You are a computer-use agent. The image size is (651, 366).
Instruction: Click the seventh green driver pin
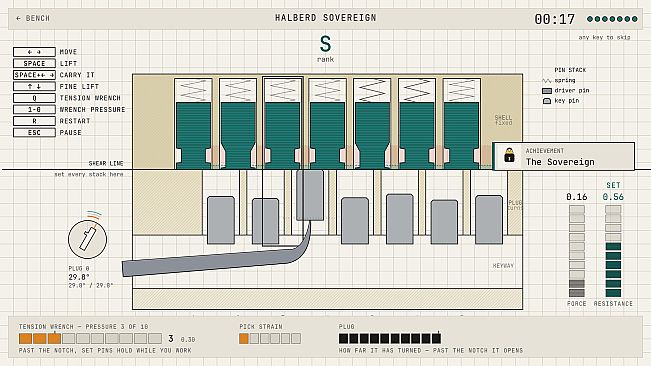tap(462, 135)
